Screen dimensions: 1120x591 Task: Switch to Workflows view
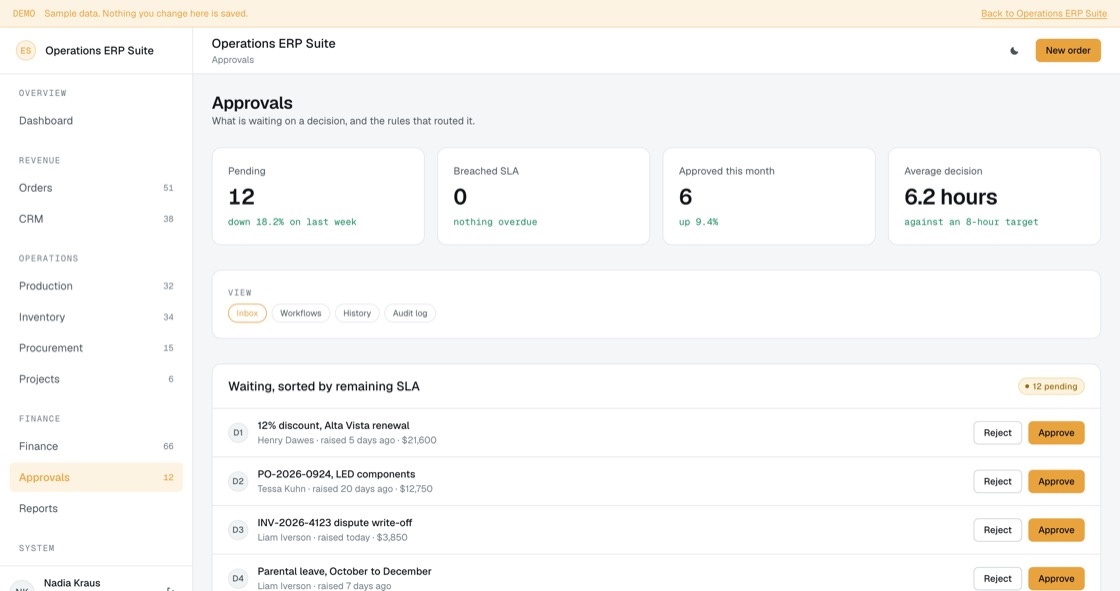tap(301, 313)
